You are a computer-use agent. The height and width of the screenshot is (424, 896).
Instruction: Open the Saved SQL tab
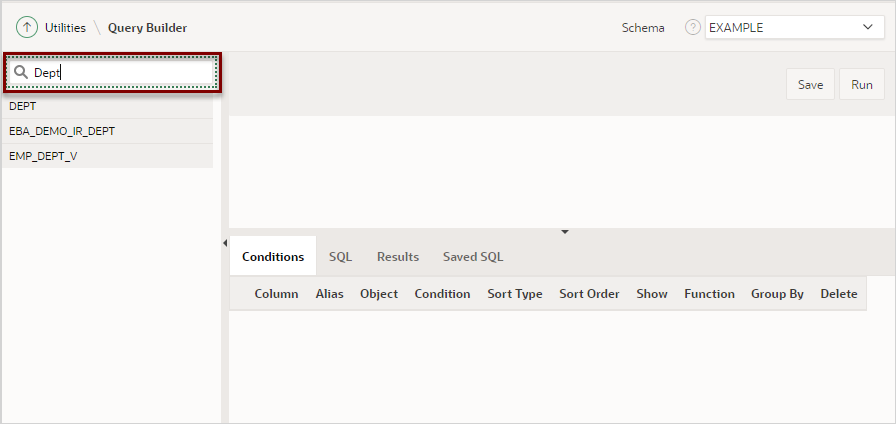pyautogui.click(x=473, y=257)
